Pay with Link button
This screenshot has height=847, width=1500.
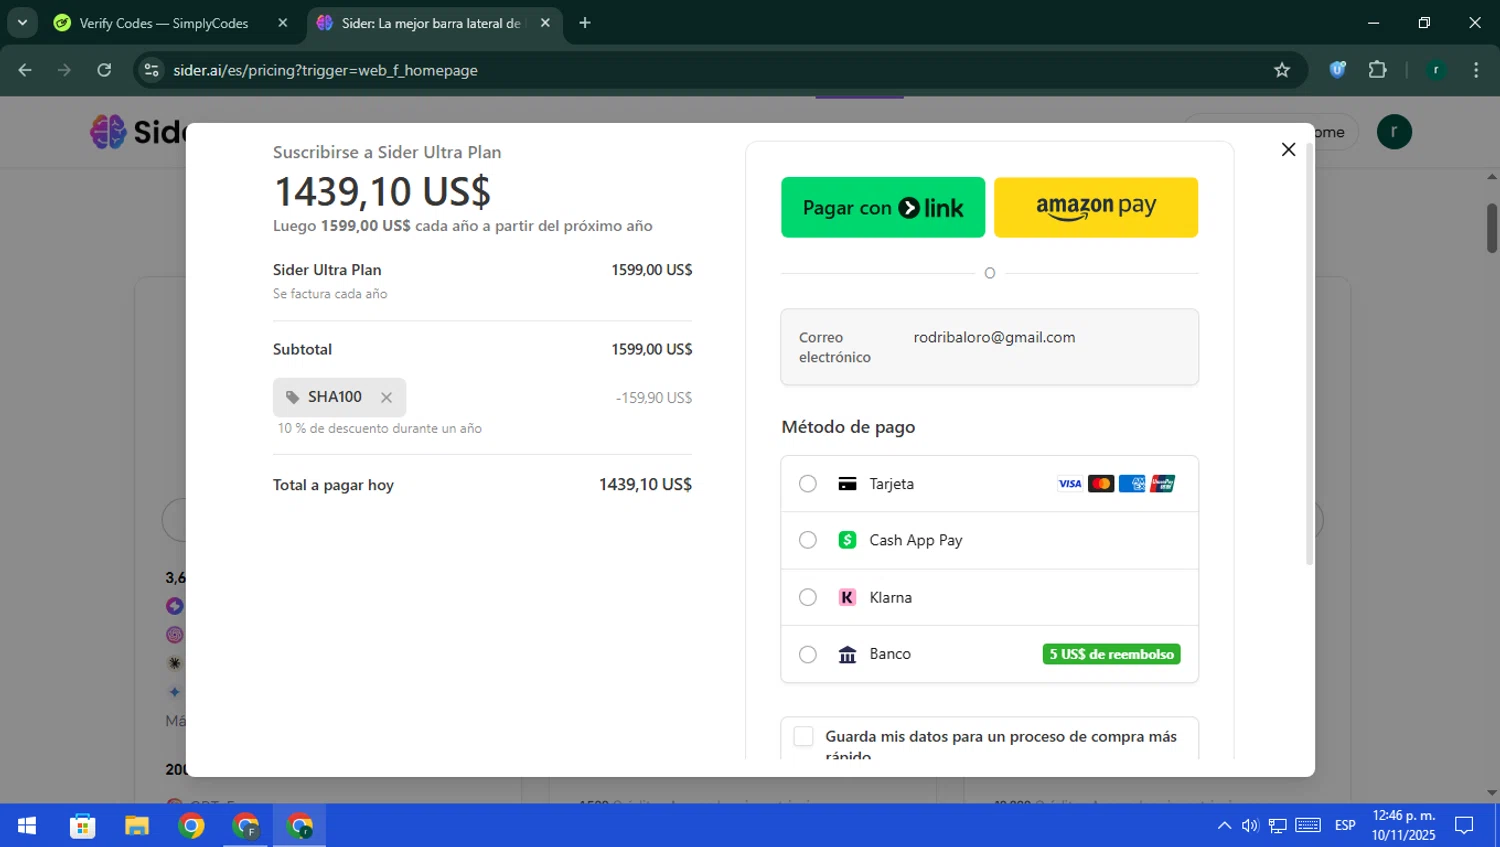point(883,207)
